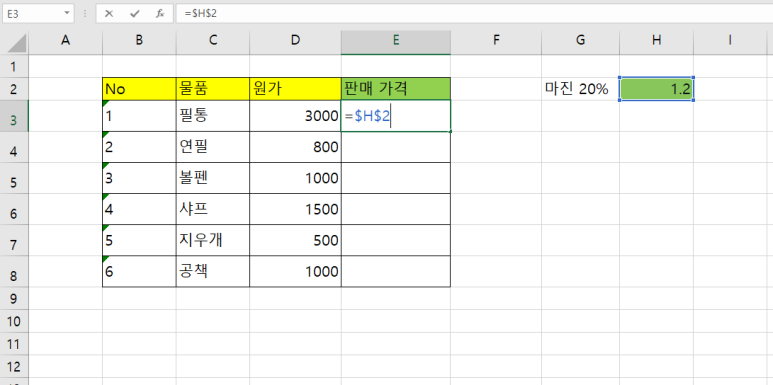Click the '지우개' cell
This screenshot has width=773, height=385.
pyautogui.click(x=212, y=240)
